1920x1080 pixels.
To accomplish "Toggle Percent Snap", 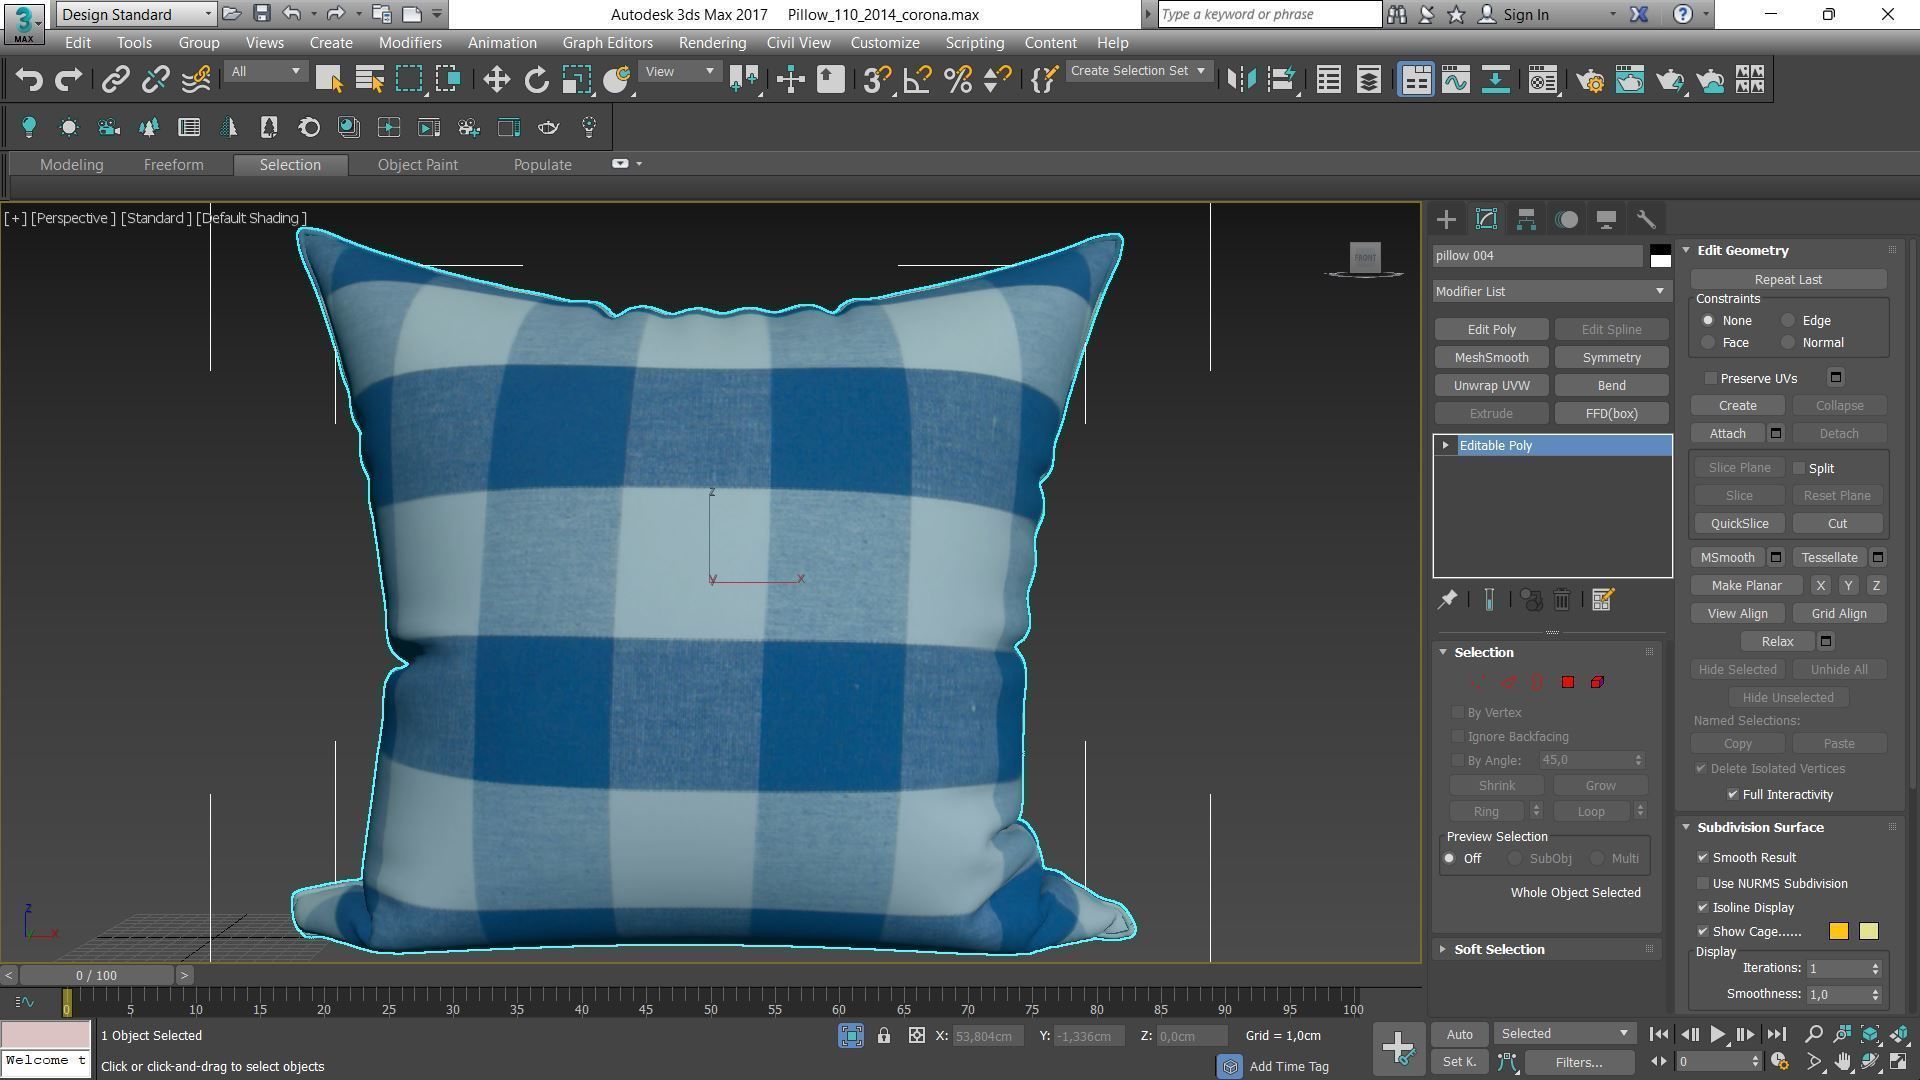I will tap(957, 80).
